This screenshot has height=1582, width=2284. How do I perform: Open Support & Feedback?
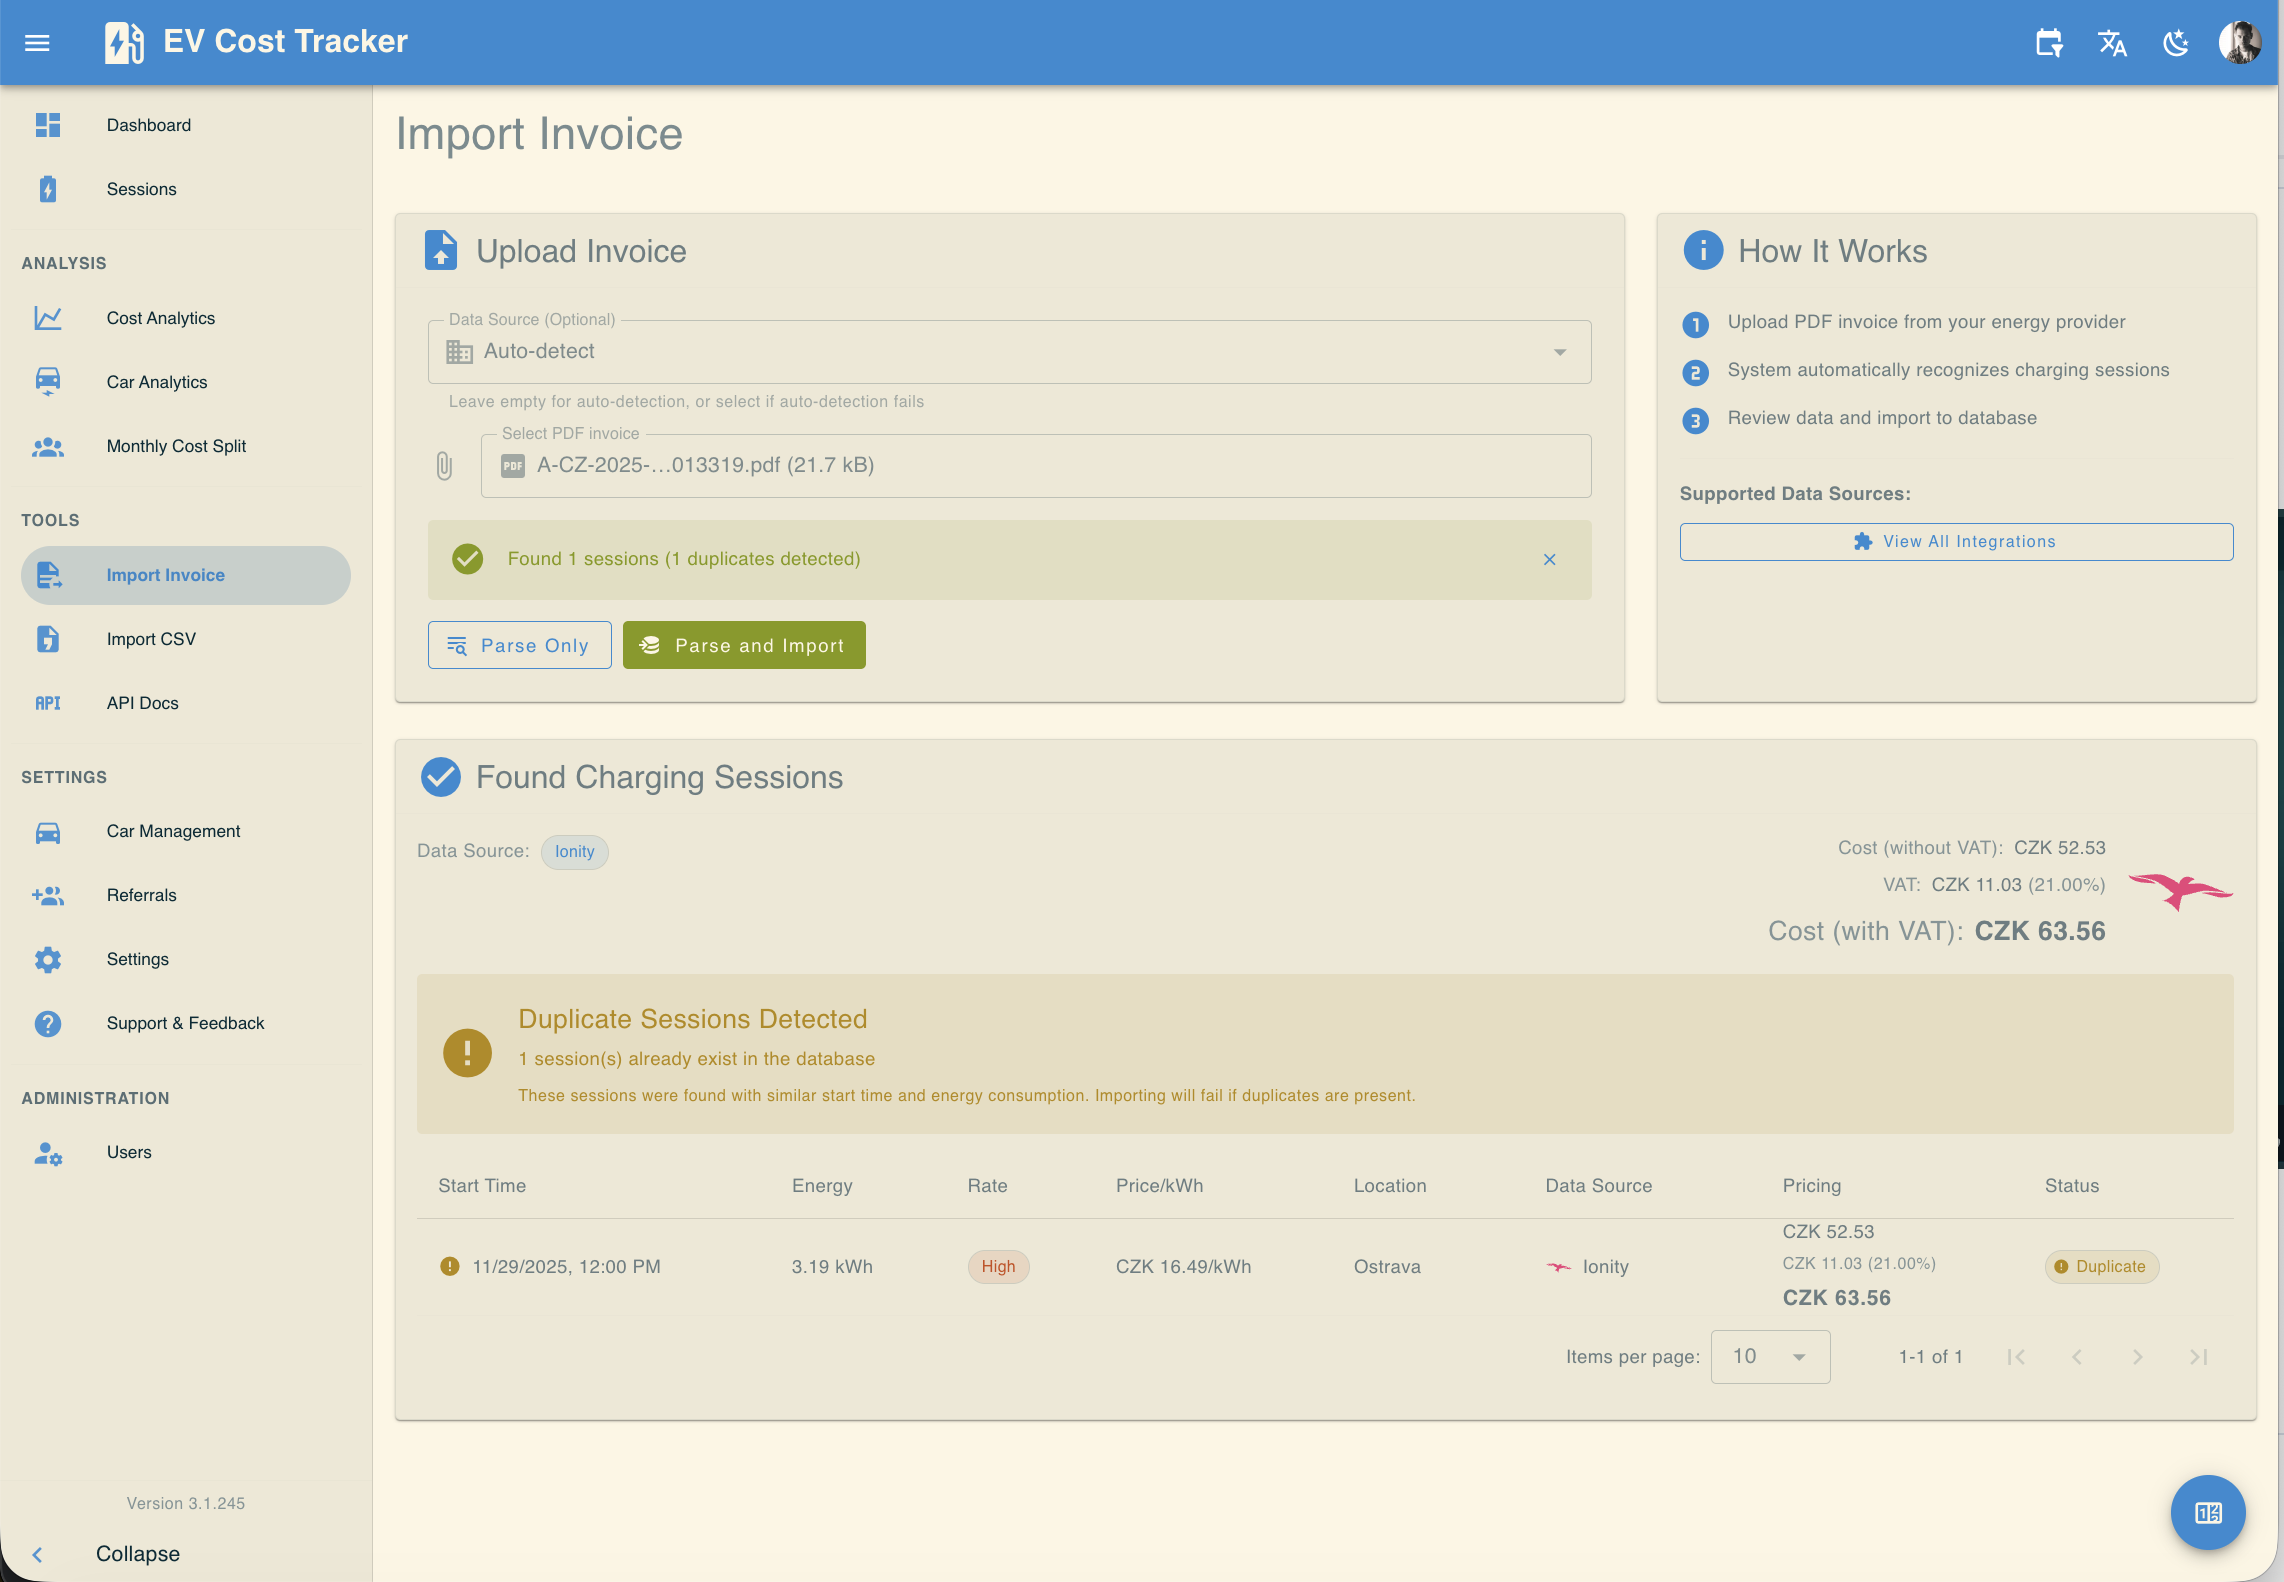click(x=185, y=1023)
